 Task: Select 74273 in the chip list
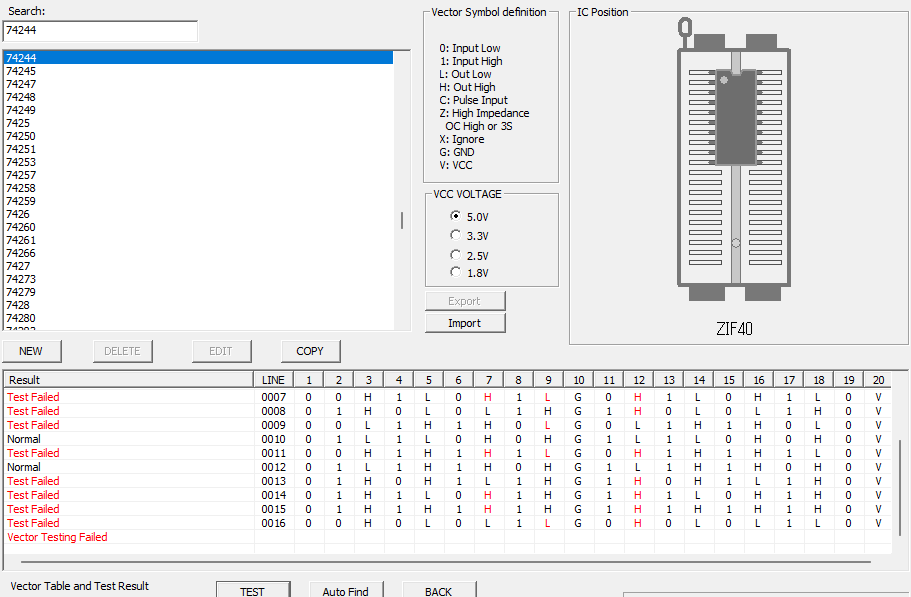[198, 279]
